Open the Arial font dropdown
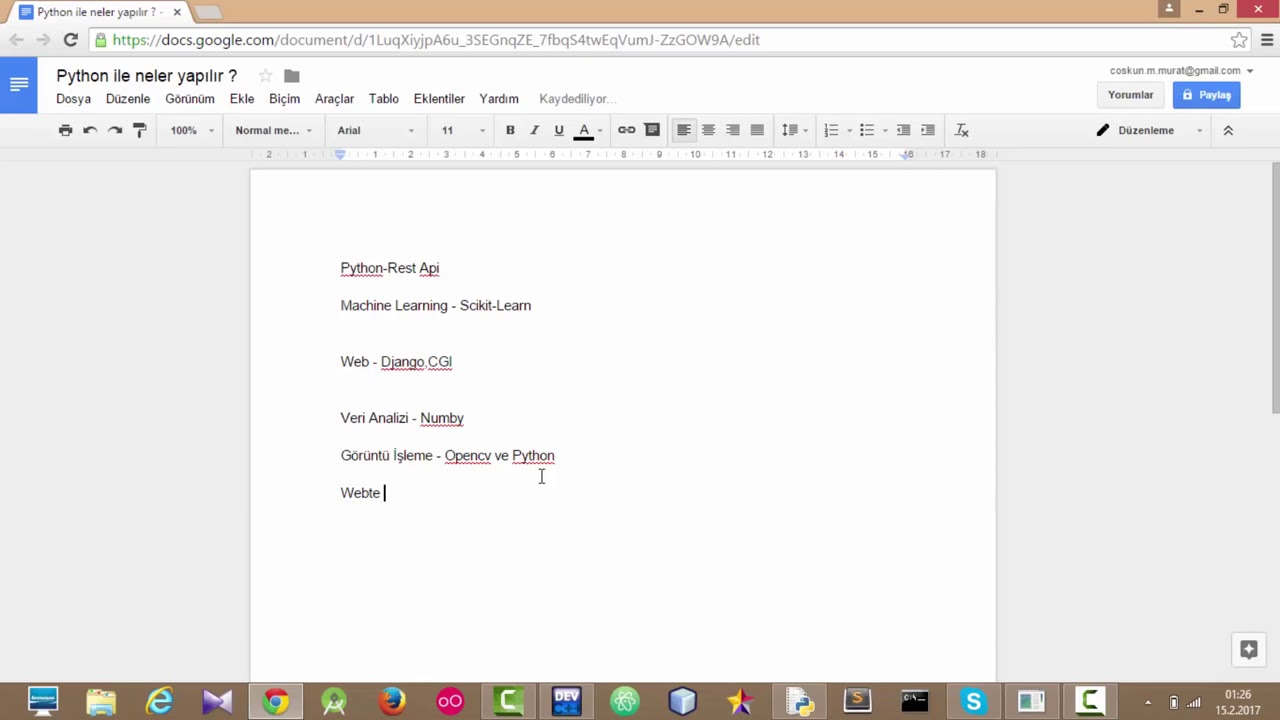Screen dimensions: 1280x720 point(376,130)
